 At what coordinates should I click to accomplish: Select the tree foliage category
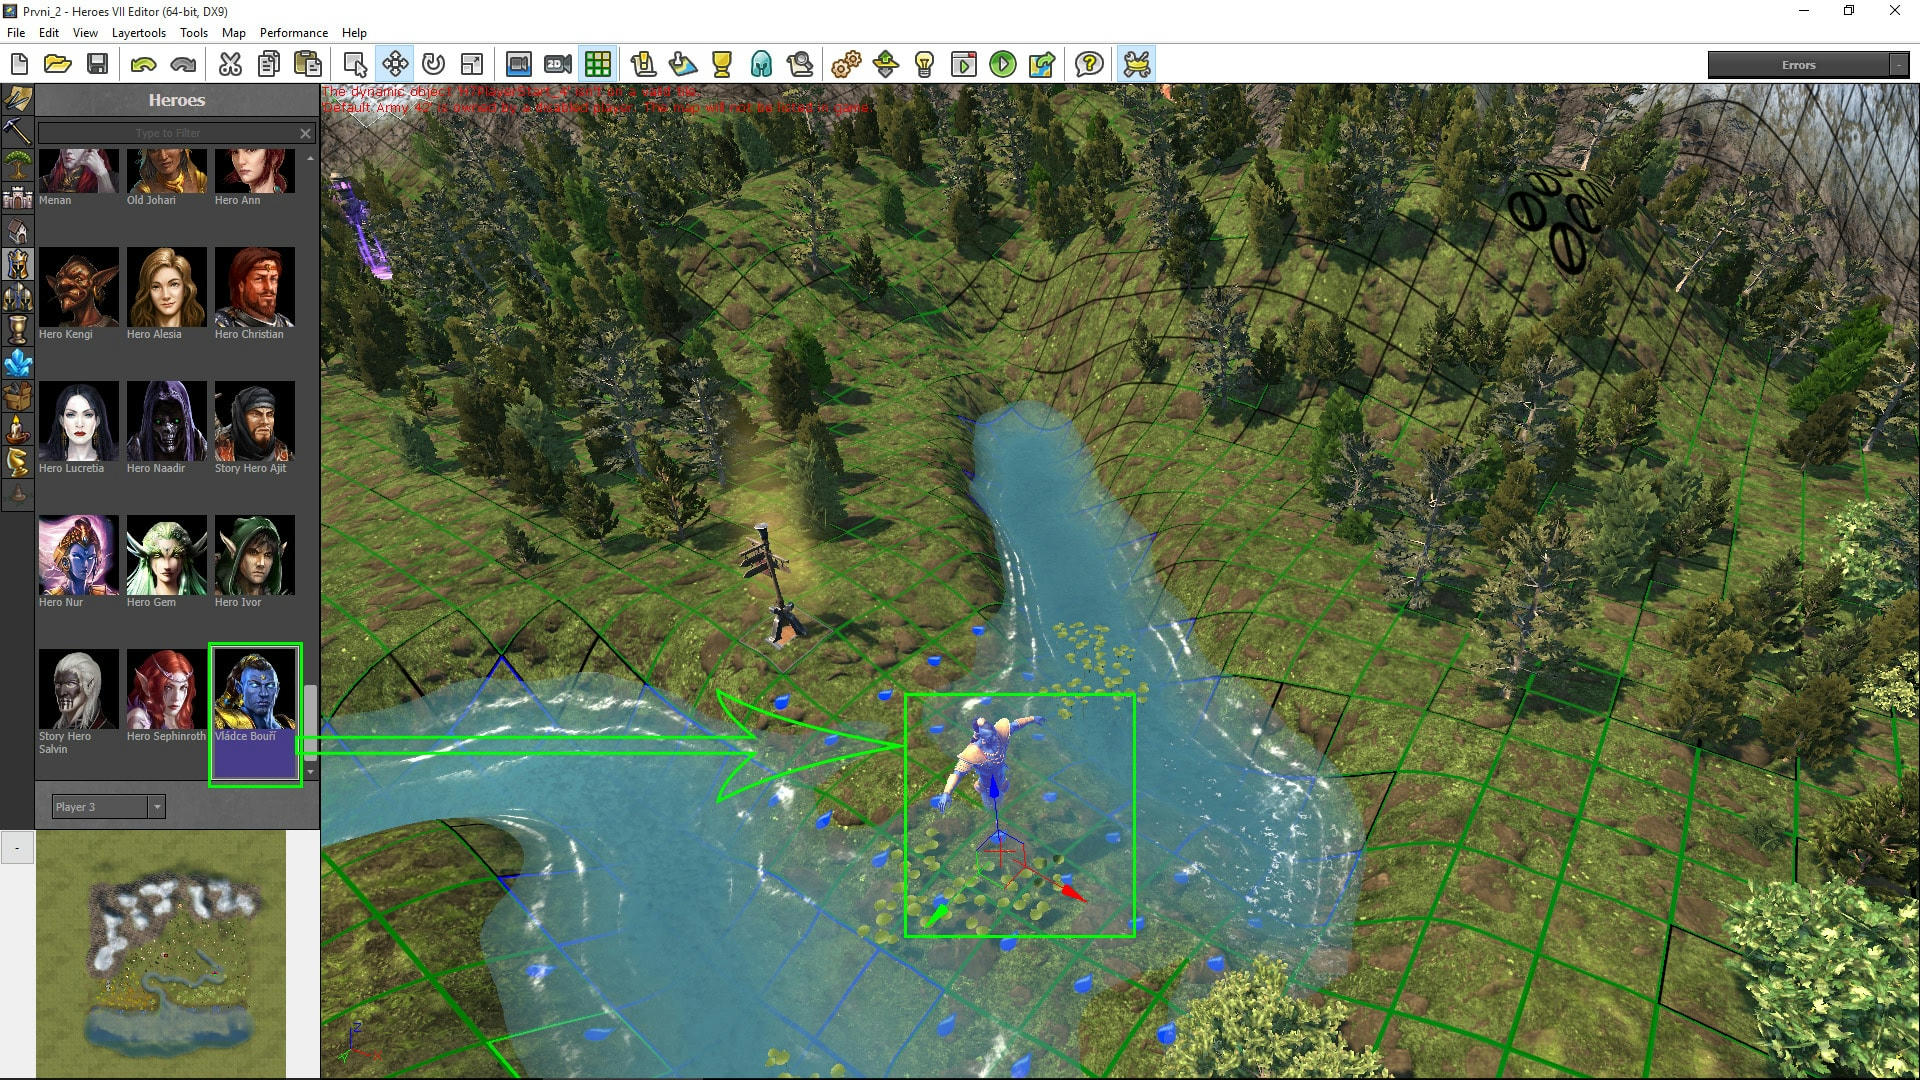coord(18,164)
